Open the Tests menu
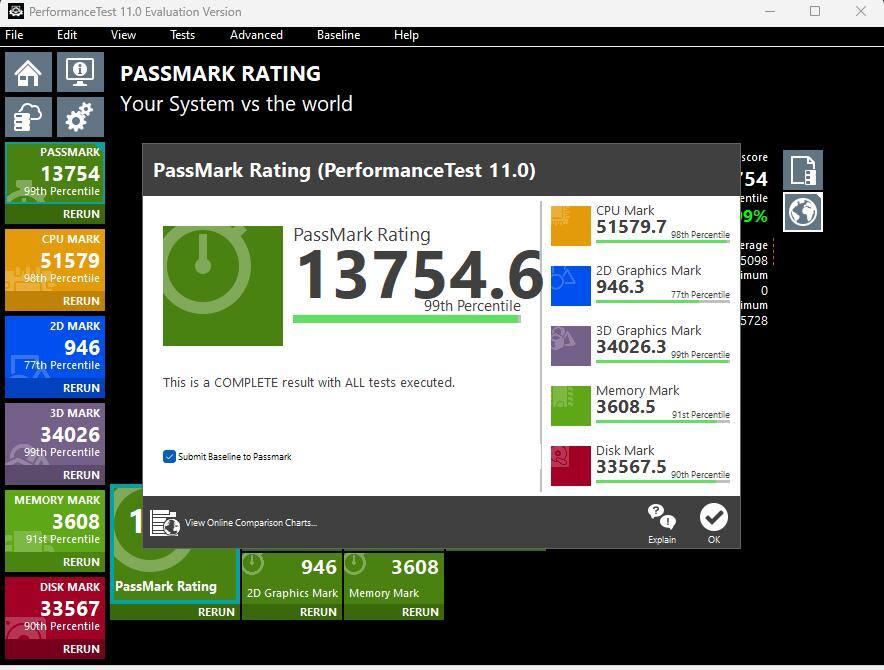Image resolution: width=884 pixels, height=670 pixels. [x=182, y=34]
